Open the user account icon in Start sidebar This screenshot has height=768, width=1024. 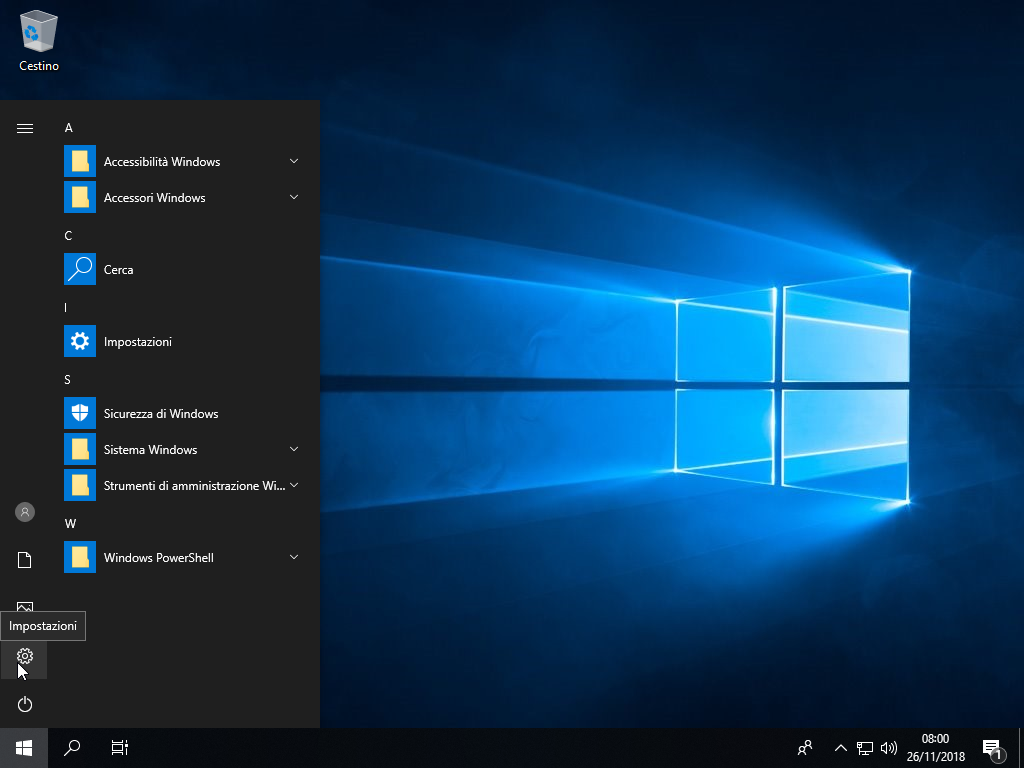[25, 512]
